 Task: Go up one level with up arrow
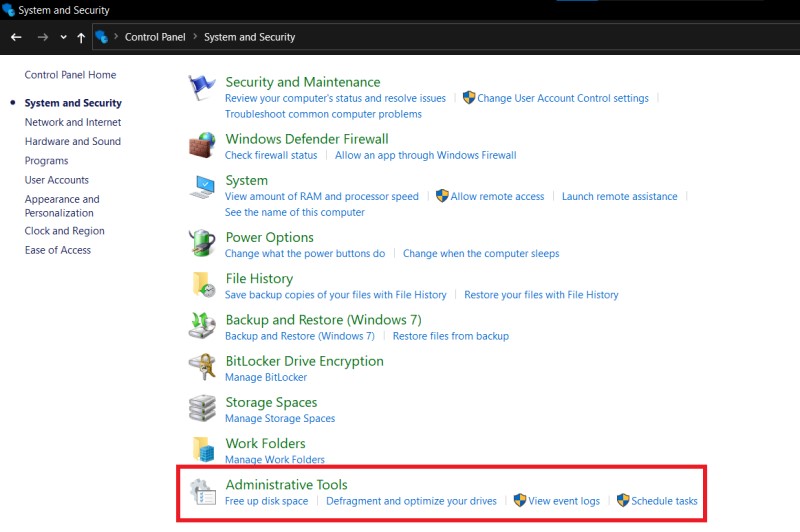(81, 37)
